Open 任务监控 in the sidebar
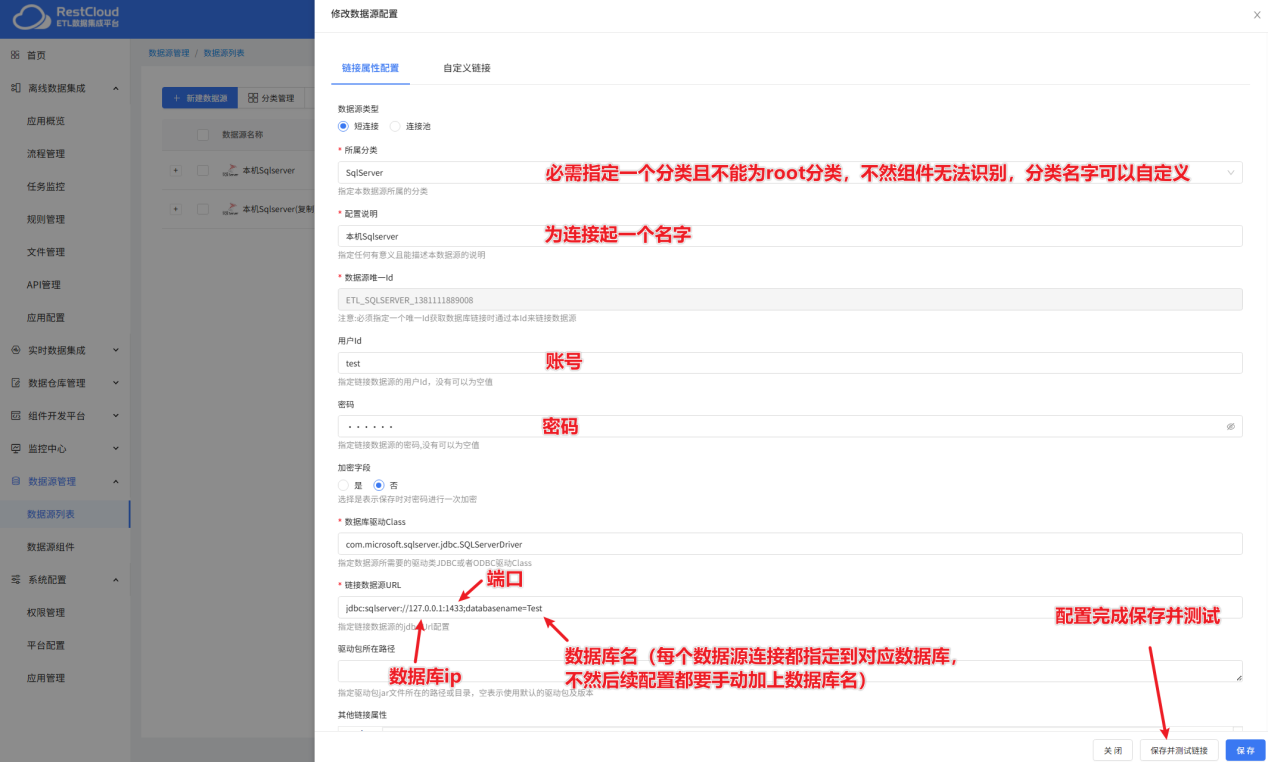Screen dimensions: 1268x762 click(46, 186)
